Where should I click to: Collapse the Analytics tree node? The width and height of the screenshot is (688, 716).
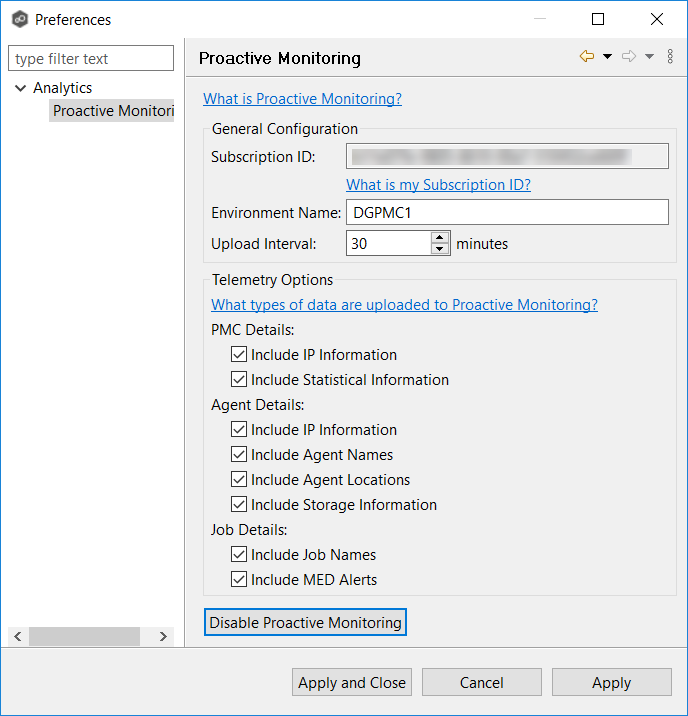pos(21,88)
